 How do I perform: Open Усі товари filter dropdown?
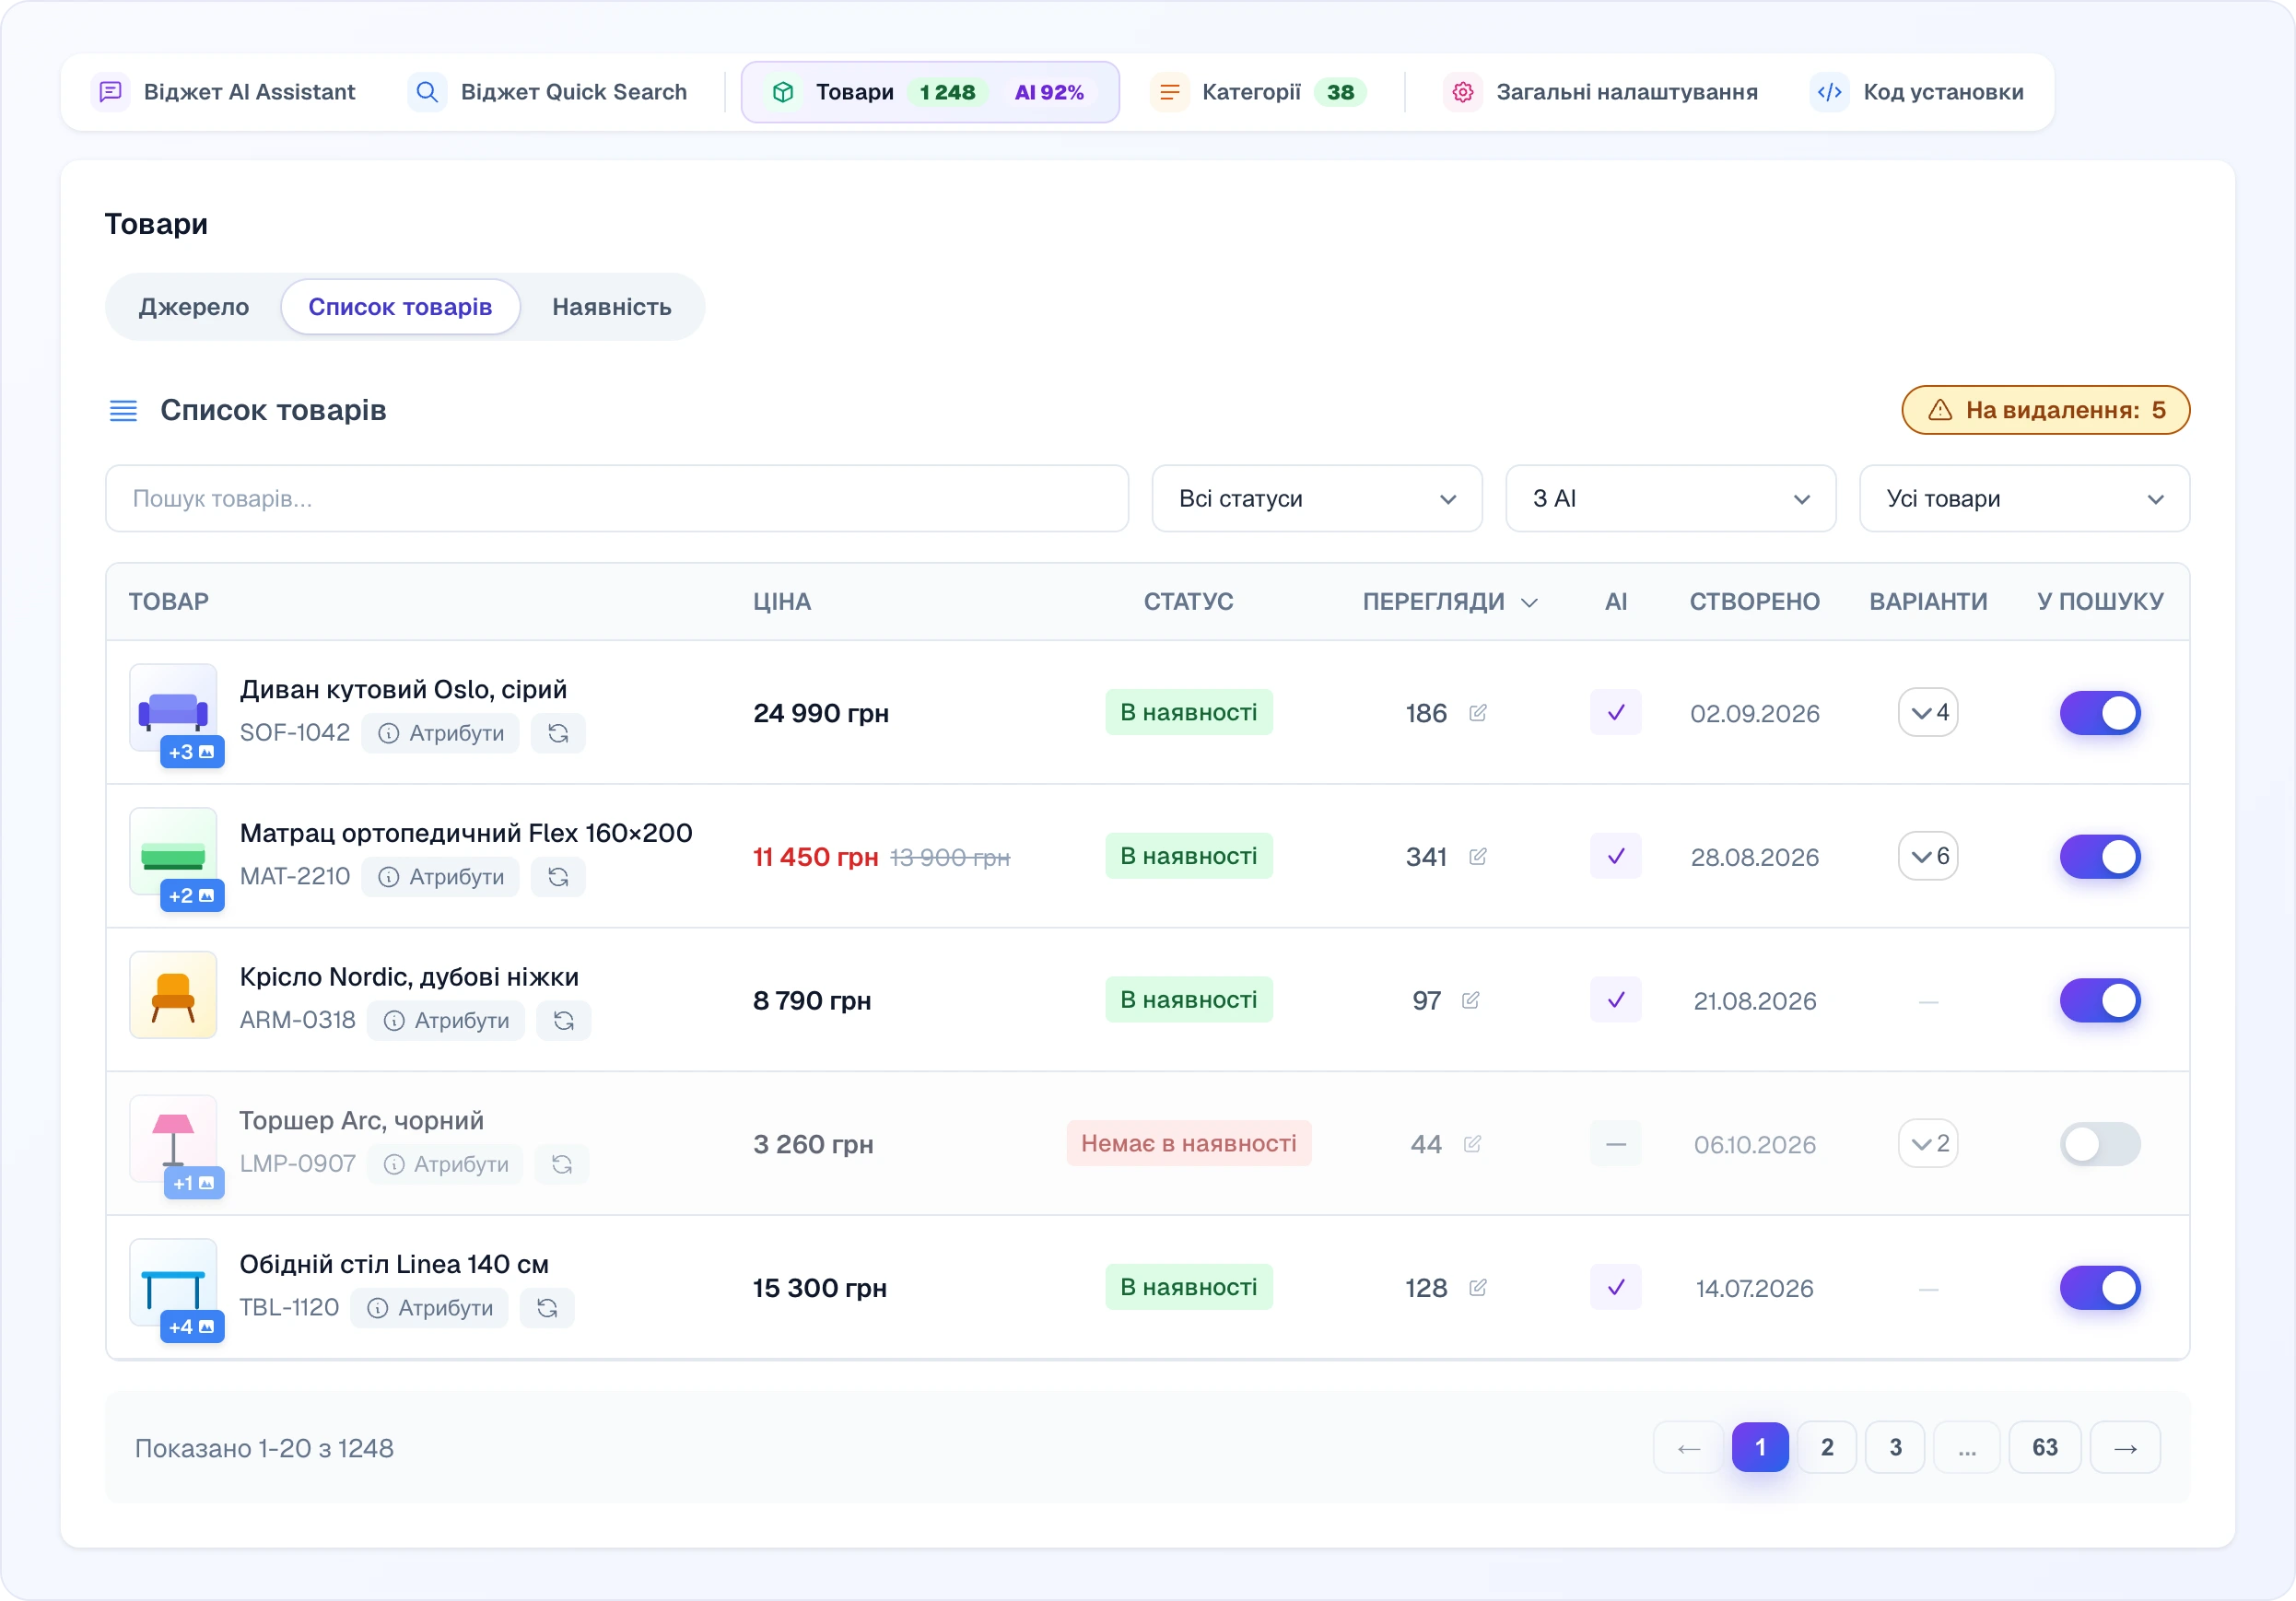tap(2024, 498)
